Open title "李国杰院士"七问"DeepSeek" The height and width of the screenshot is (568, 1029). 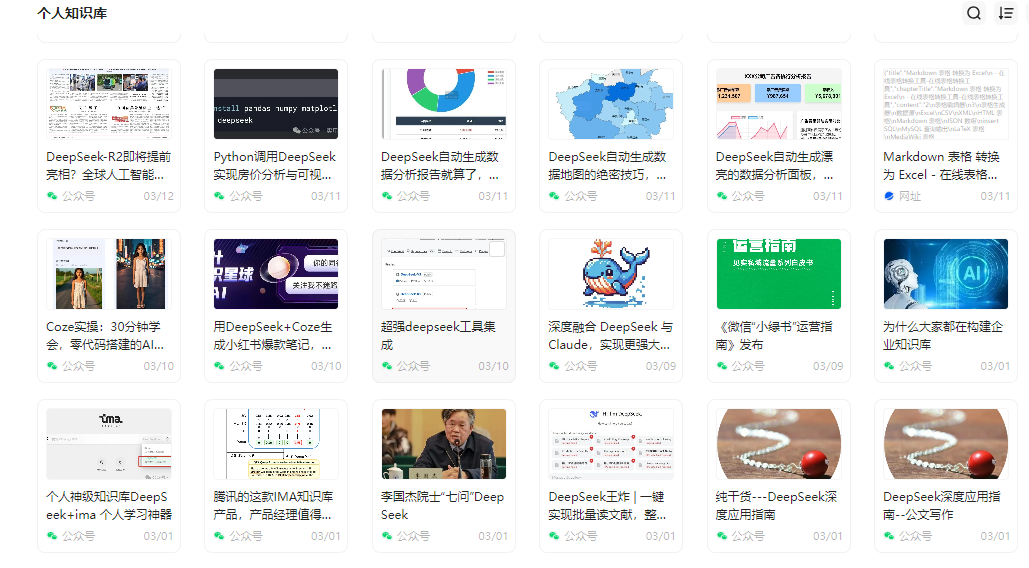[x=442, y=506]
